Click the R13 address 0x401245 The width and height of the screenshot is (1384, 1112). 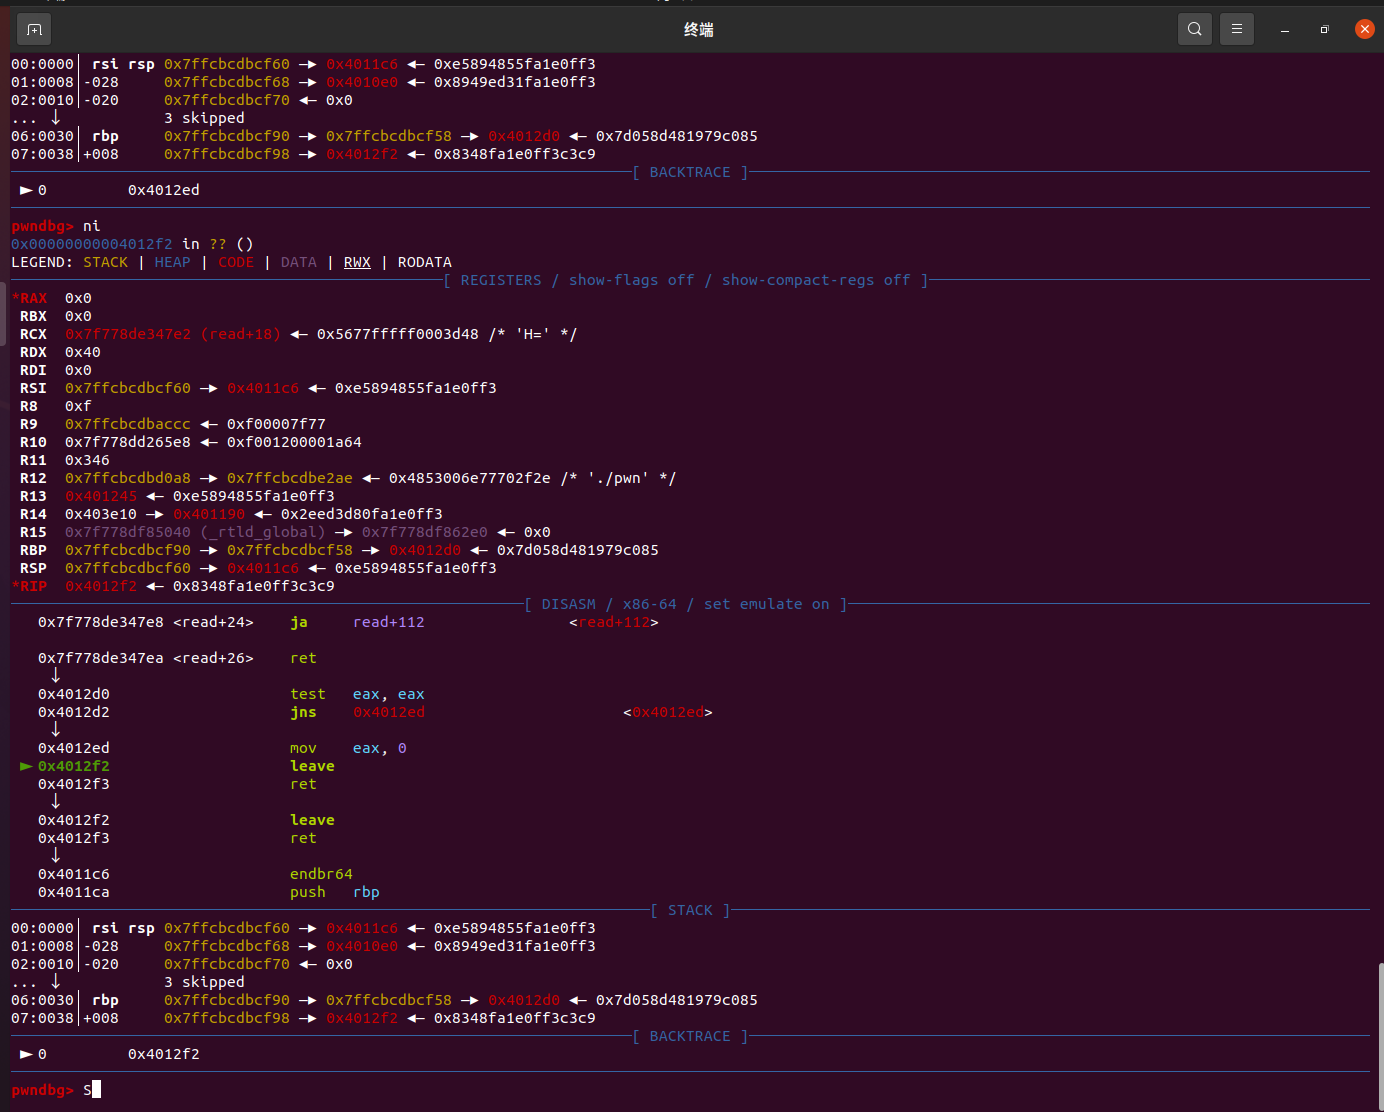[x=101, y=496]
